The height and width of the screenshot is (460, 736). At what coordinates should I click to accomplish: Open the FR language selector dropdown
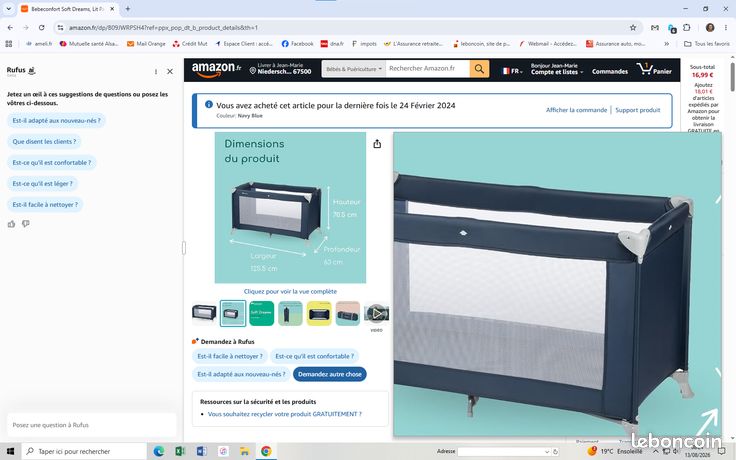[x=512, y=71]
